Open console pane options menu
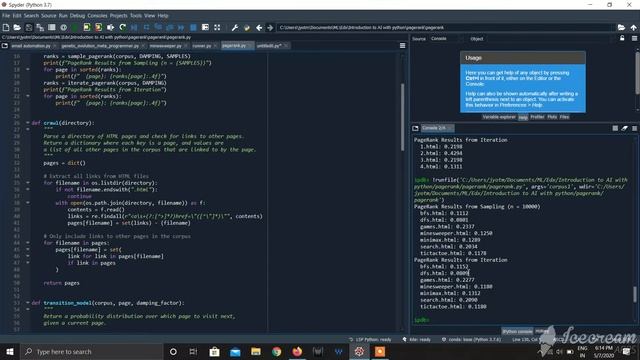The height and width of the screenshot is (360, 640). pos(634,128)
